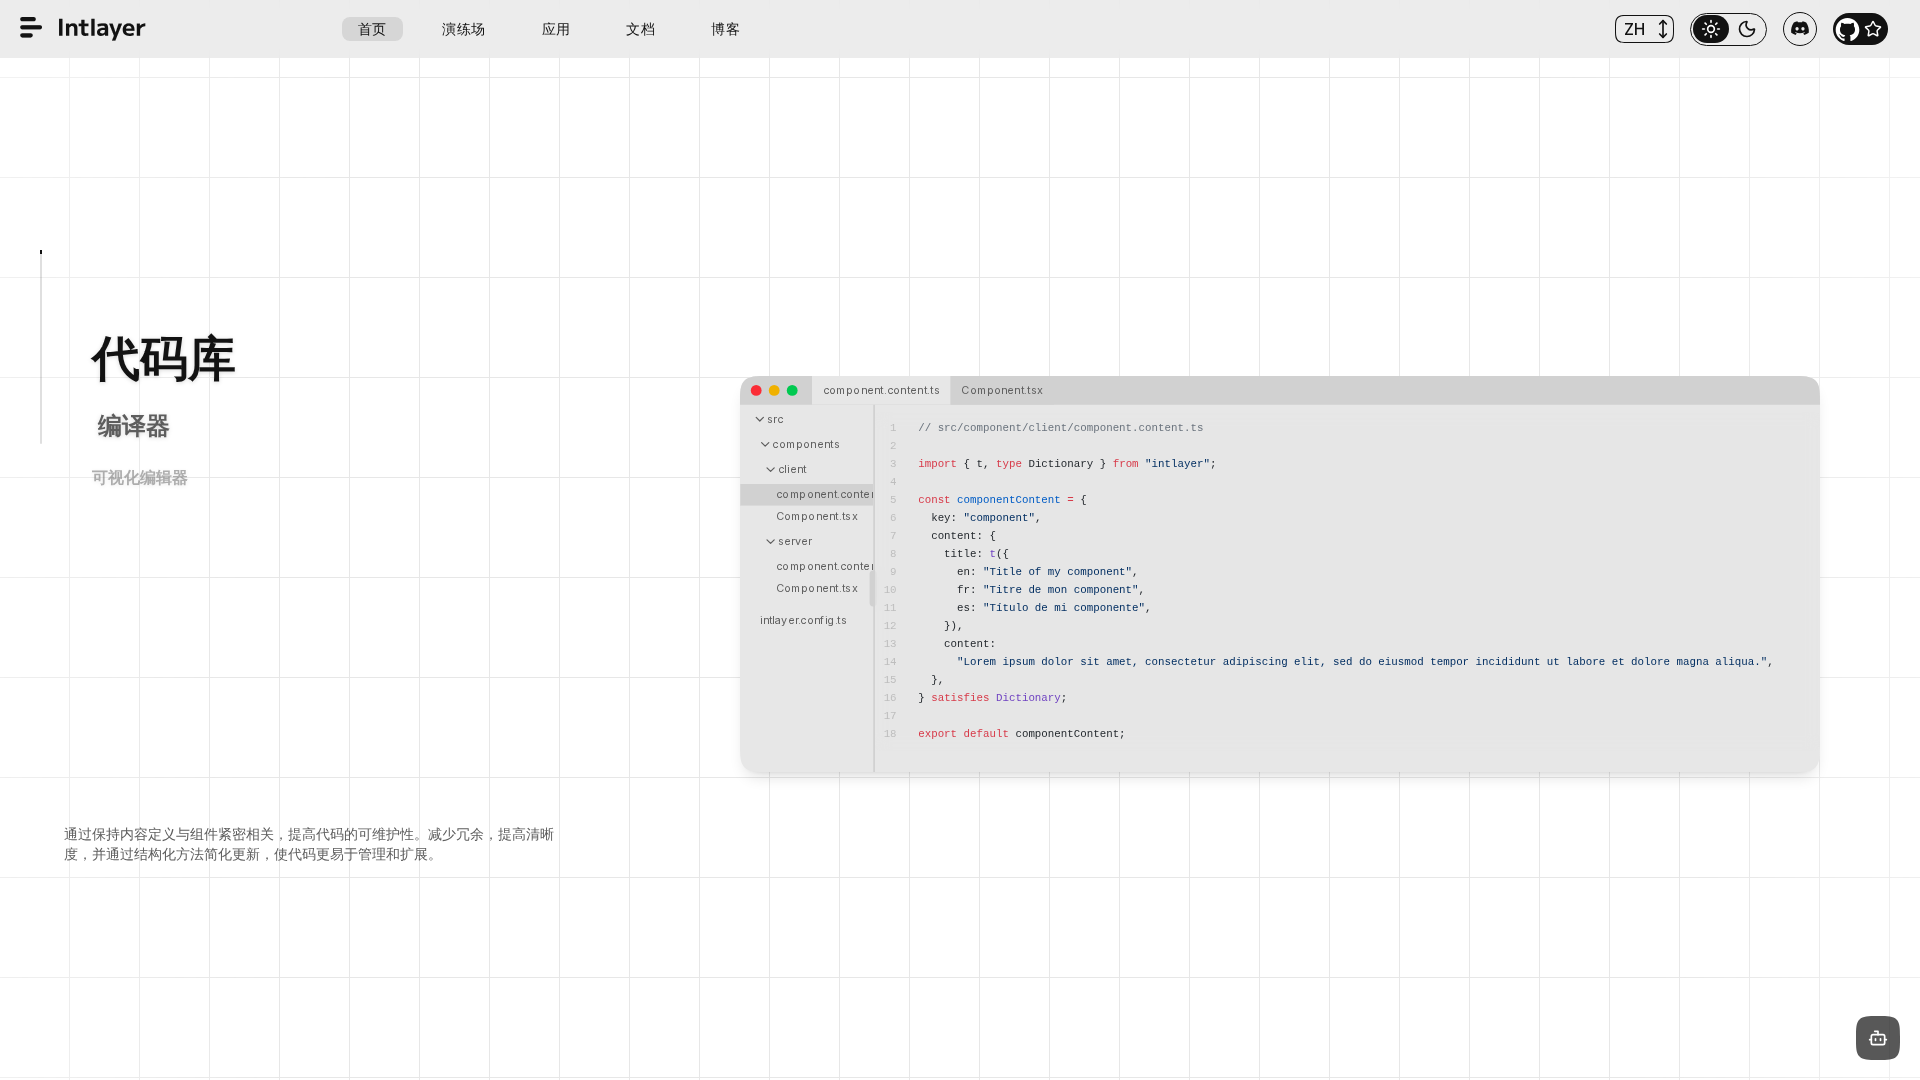The height and width of the screenshot is (1080, 1920).
Task: Select the component.content.ts editor tab
Action: coord(881,391)
